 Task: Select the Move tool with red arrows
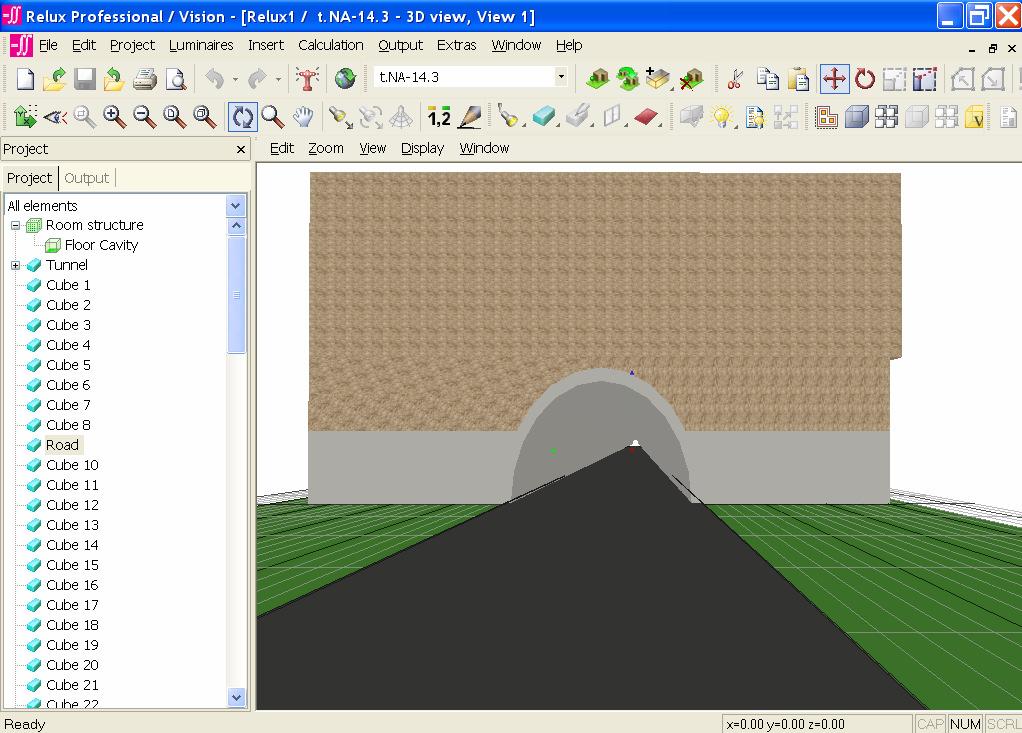pyautogui.click(x=834, y=79)
